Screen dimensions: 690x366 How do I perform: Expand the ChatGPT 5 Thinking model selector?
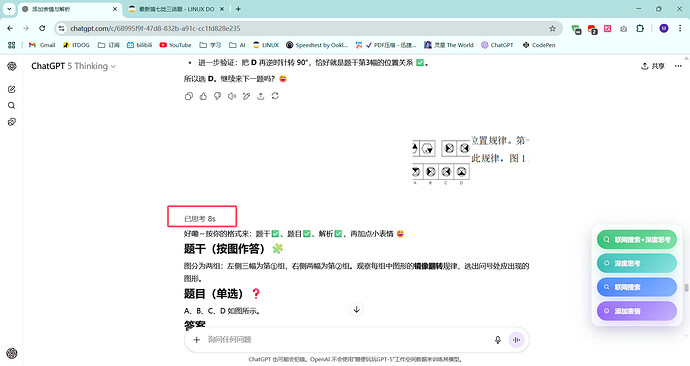click(73, 66)
